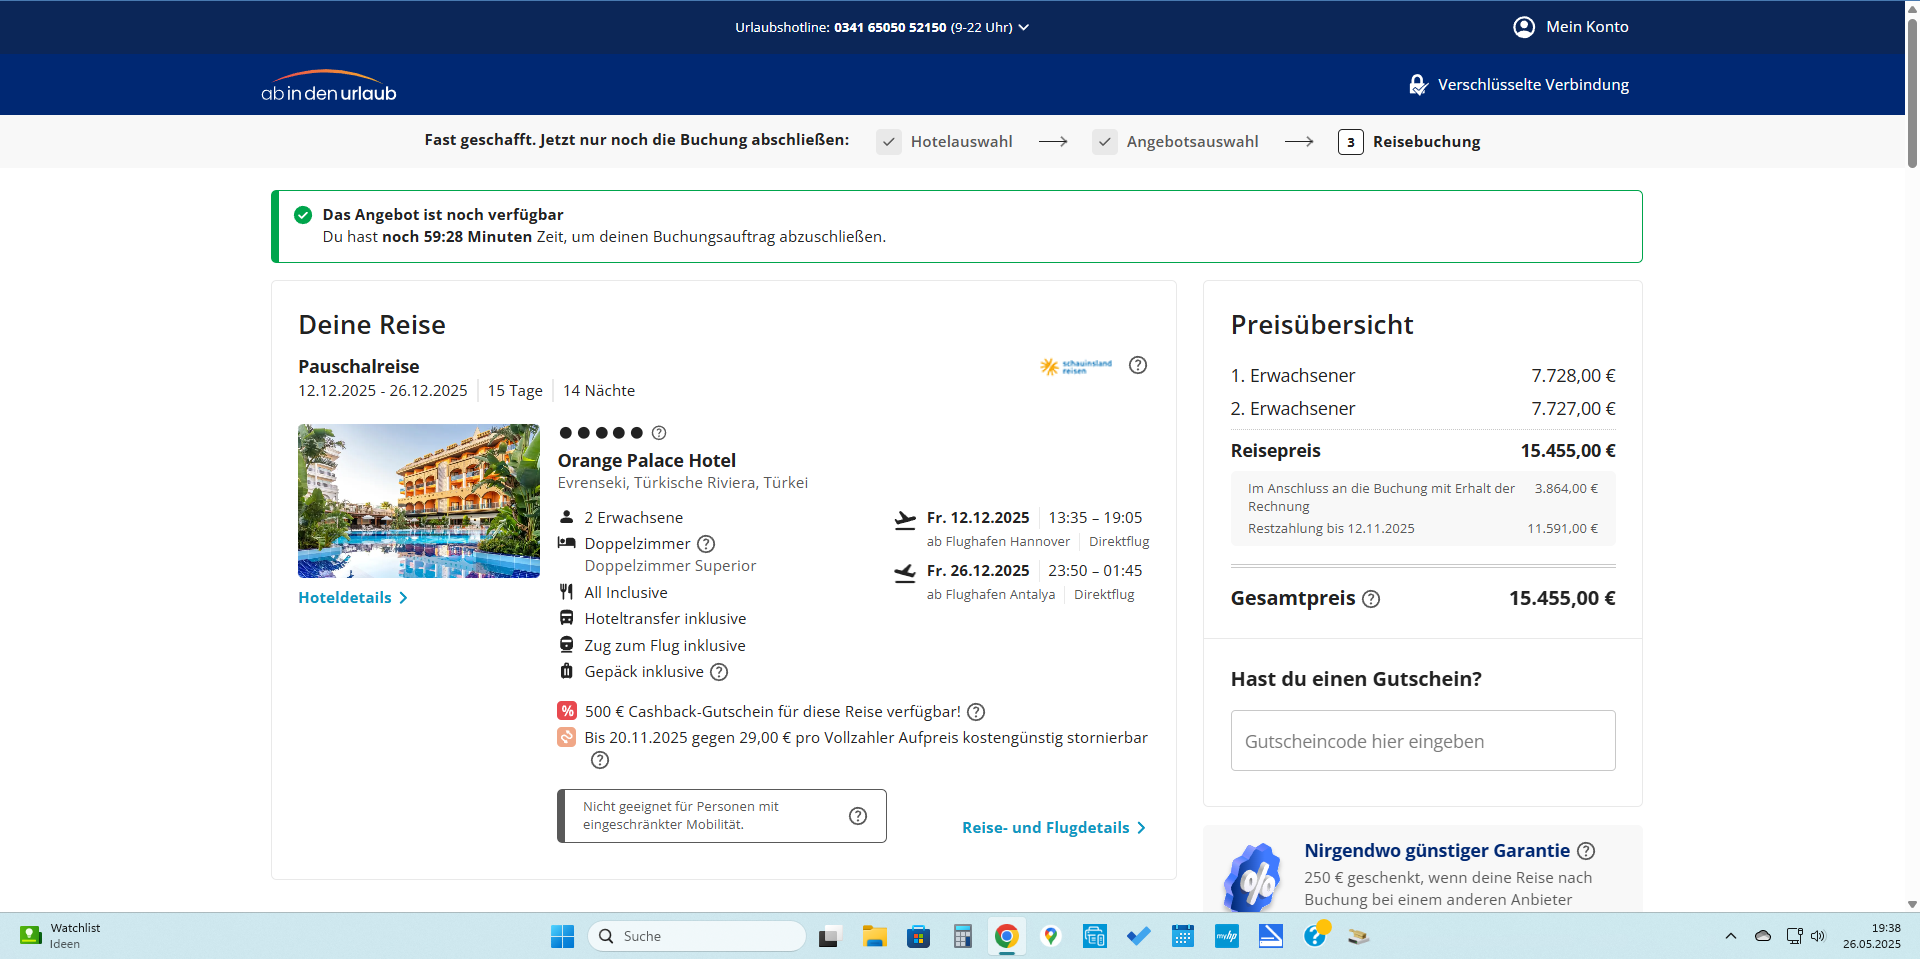Click Verschlüsselte Verbindung label

click(x=1532, y=85)
